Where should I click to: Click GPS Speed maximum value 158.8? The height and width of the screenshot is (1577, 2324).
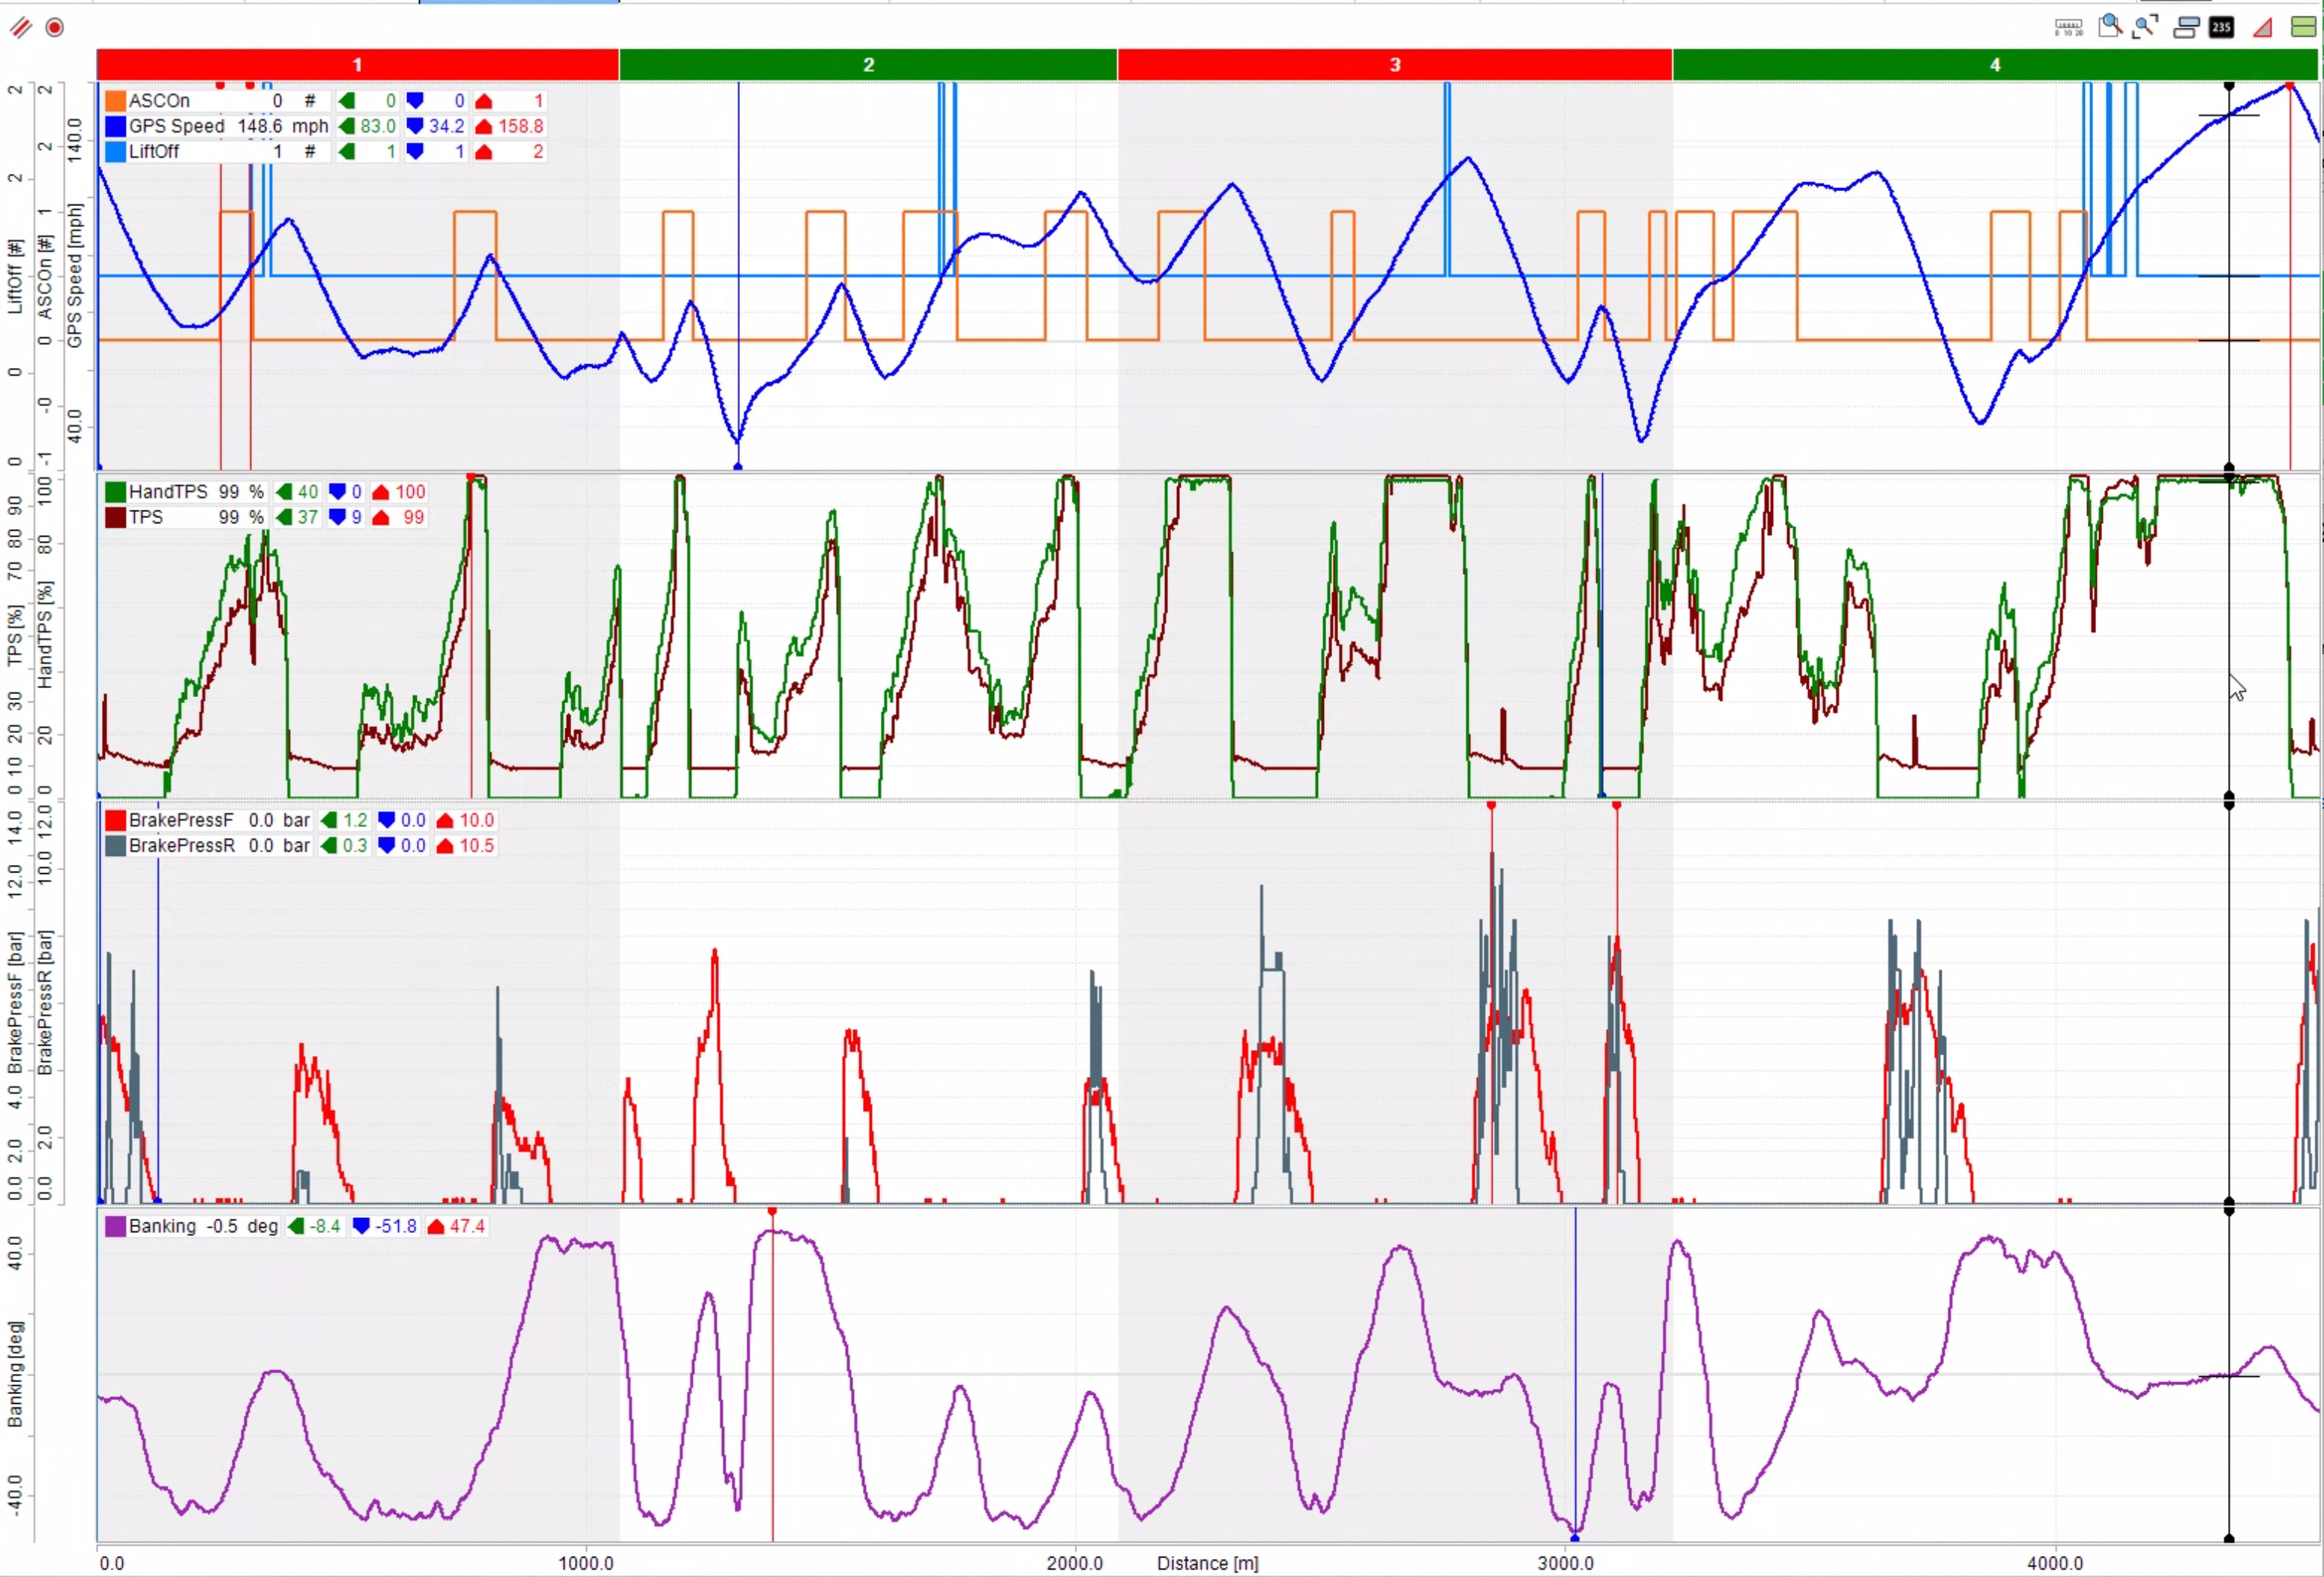520,126
